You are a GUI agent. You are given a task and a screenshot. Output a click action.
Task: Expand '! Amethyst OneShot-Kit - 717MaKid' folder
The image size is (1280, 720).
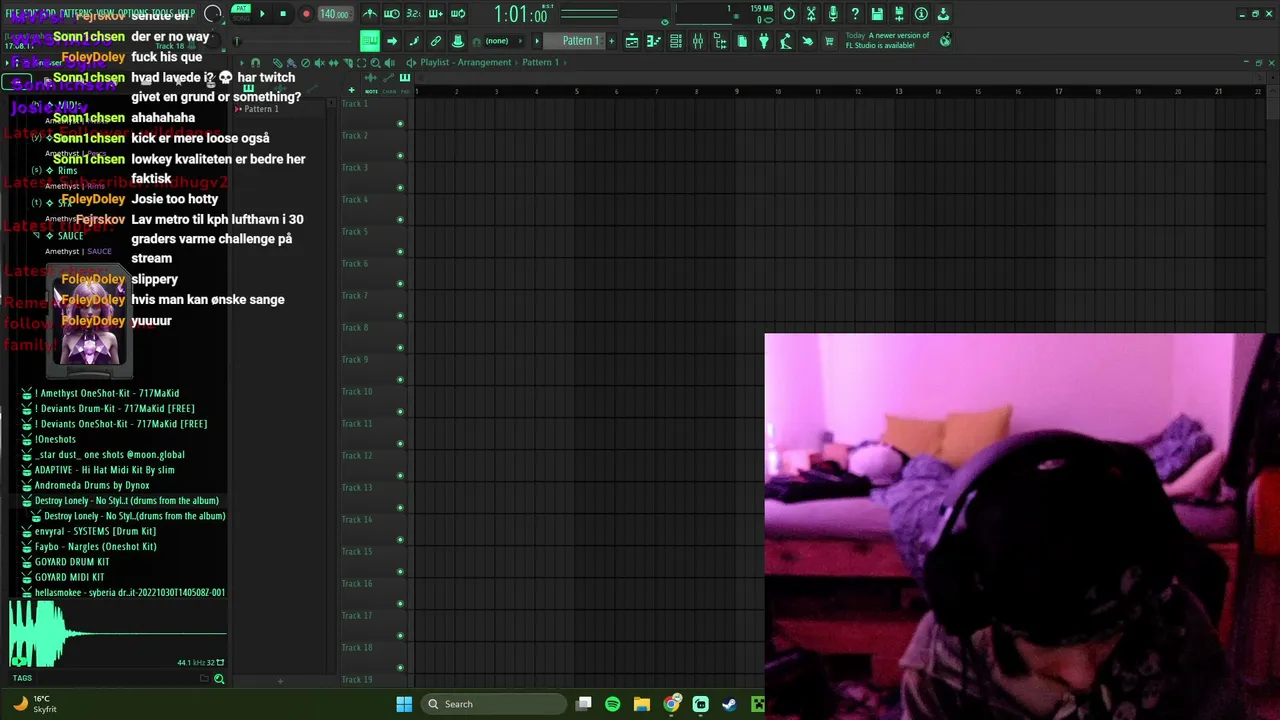point(106,393)
